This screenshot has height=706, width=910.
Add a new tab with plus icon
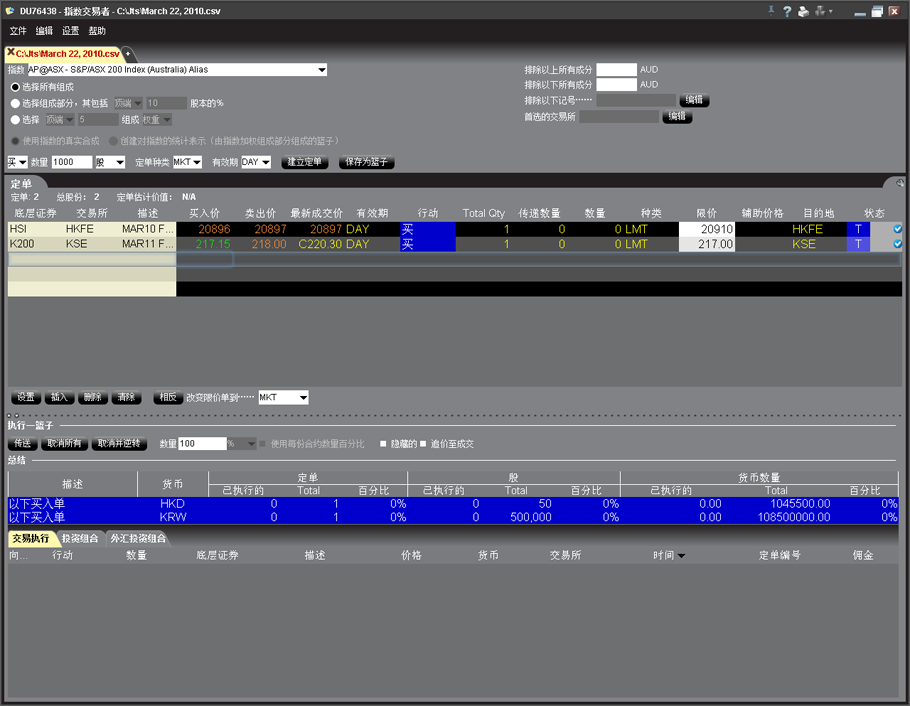coord(128,53)
